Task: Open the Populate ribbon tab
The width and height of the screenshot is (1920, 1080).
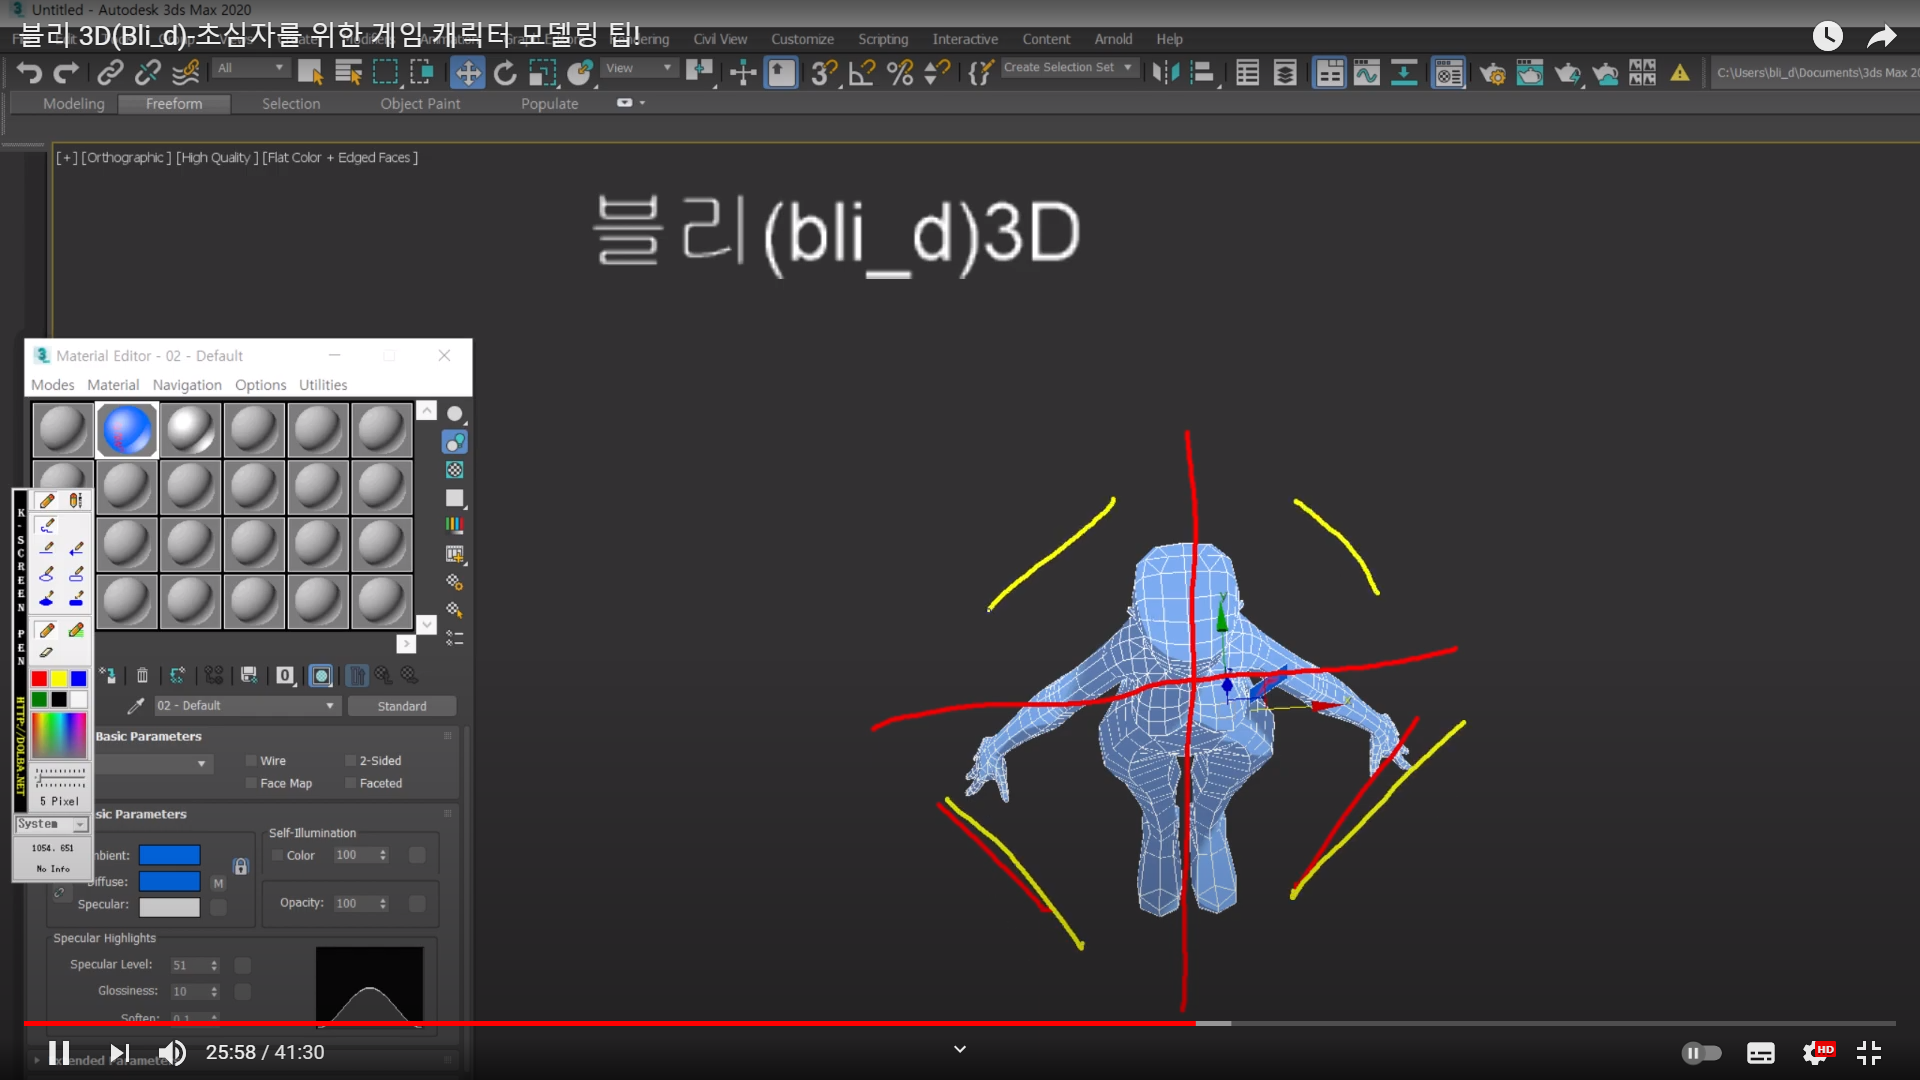Action: (549, 104)
